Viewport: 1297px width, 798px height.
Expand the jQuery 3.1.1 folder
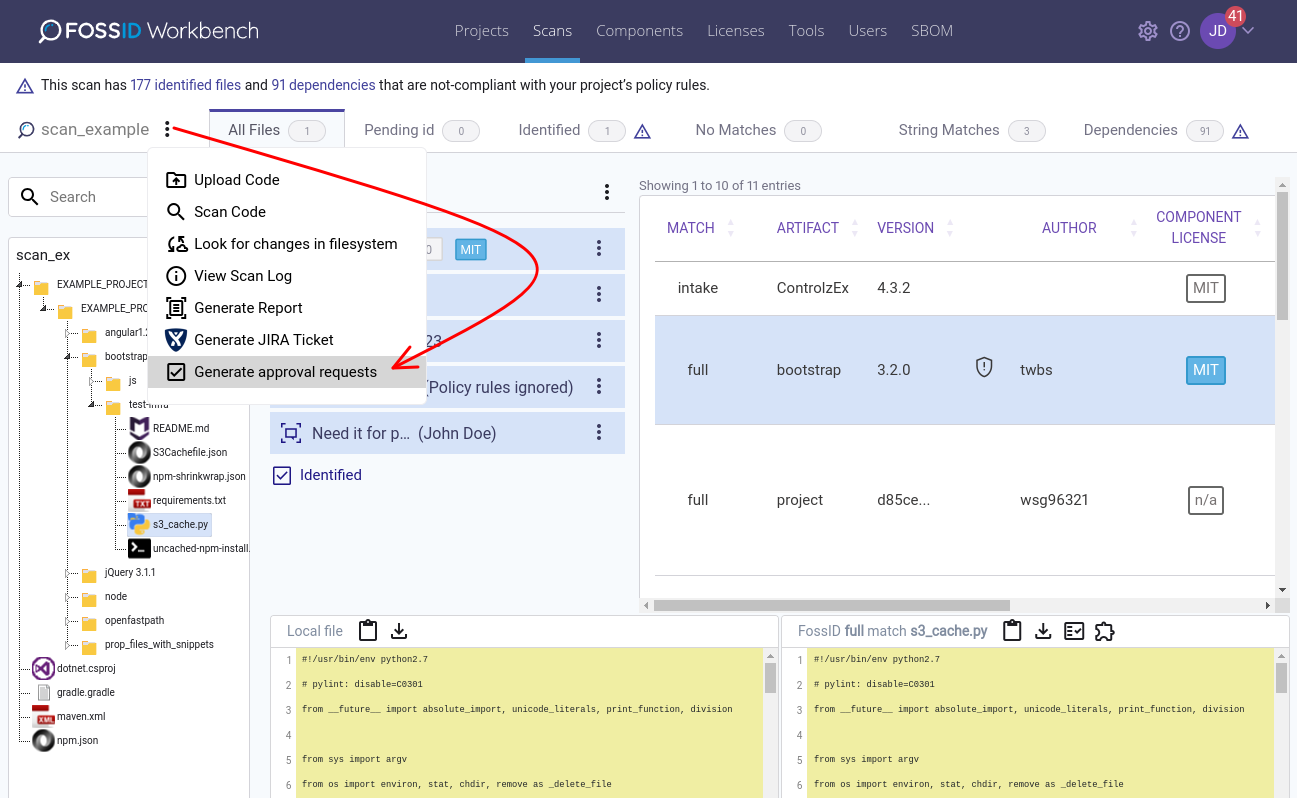coord(68,573)
